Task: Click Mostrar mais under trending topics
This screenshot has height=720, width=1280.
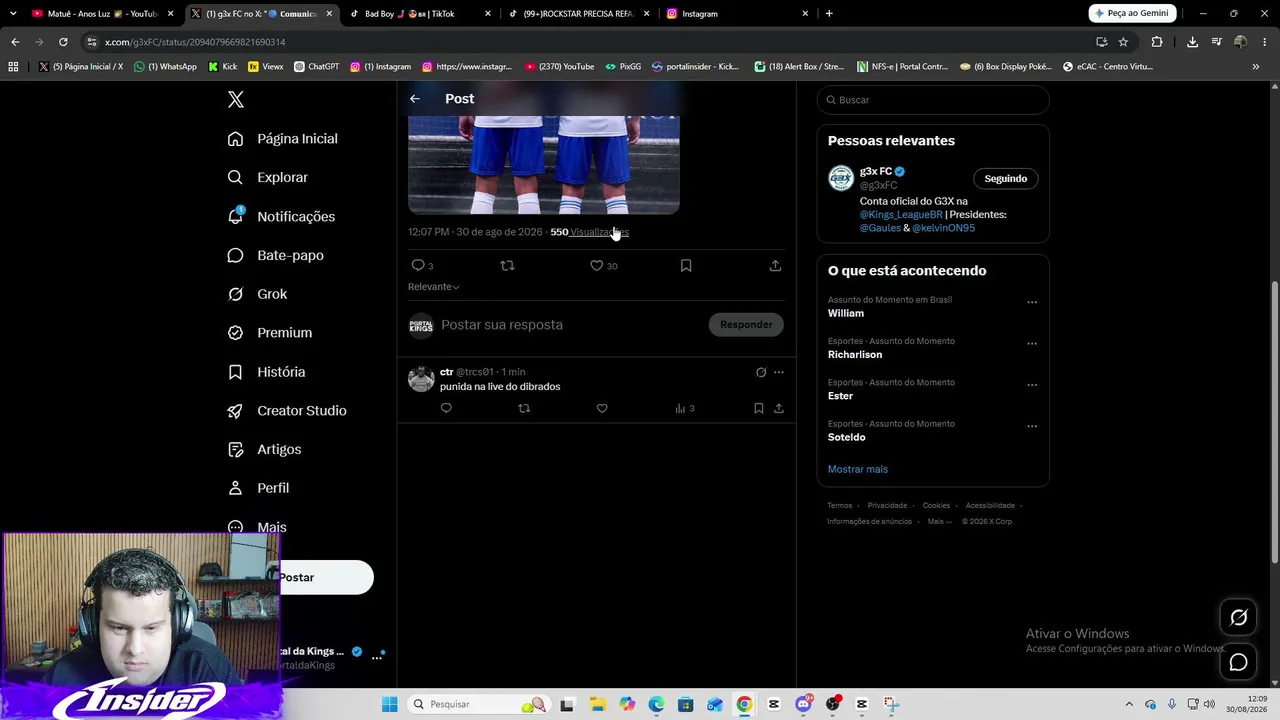Action: coord(858,469)
